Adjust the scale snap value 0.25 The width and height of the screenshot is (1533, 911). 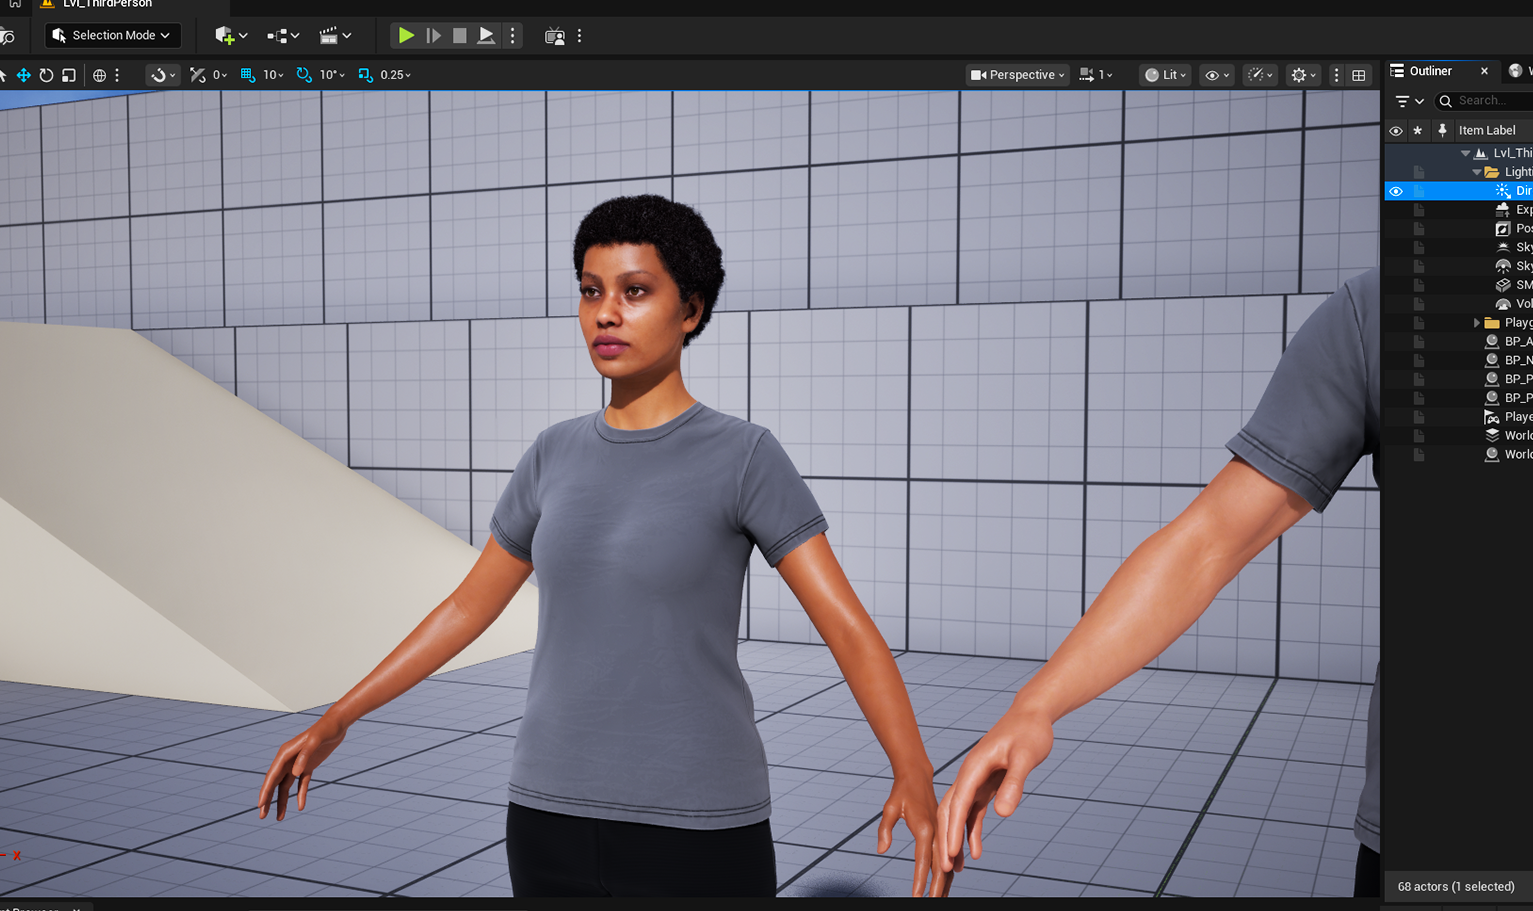[x=393, y=74]
